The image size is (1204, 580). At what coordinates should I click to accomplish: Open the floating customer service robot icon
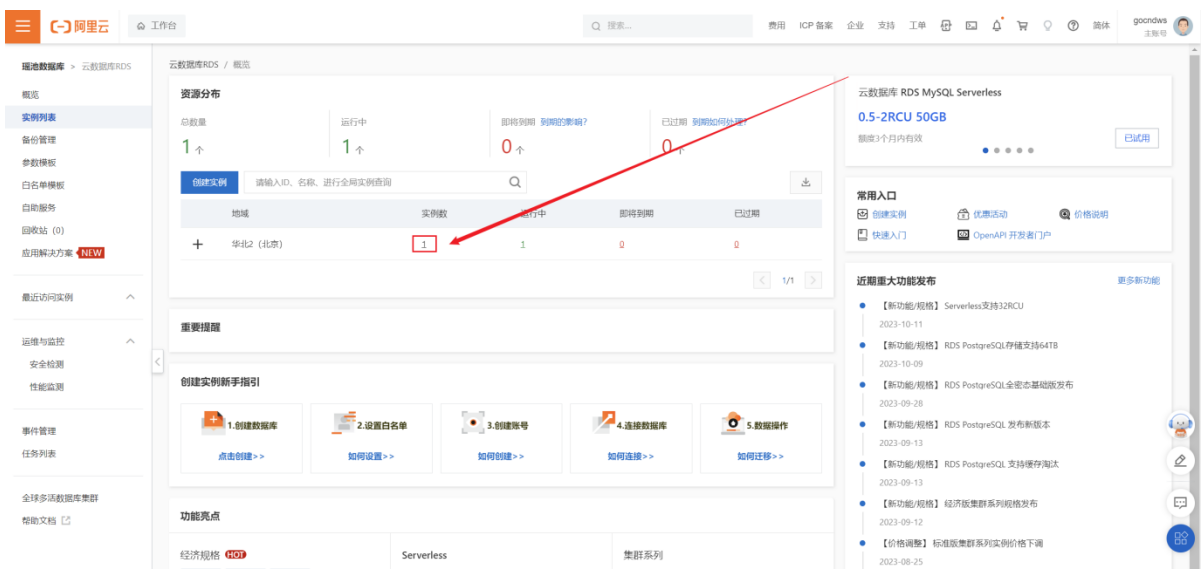pyautogui.click(x=1181, y=426)
